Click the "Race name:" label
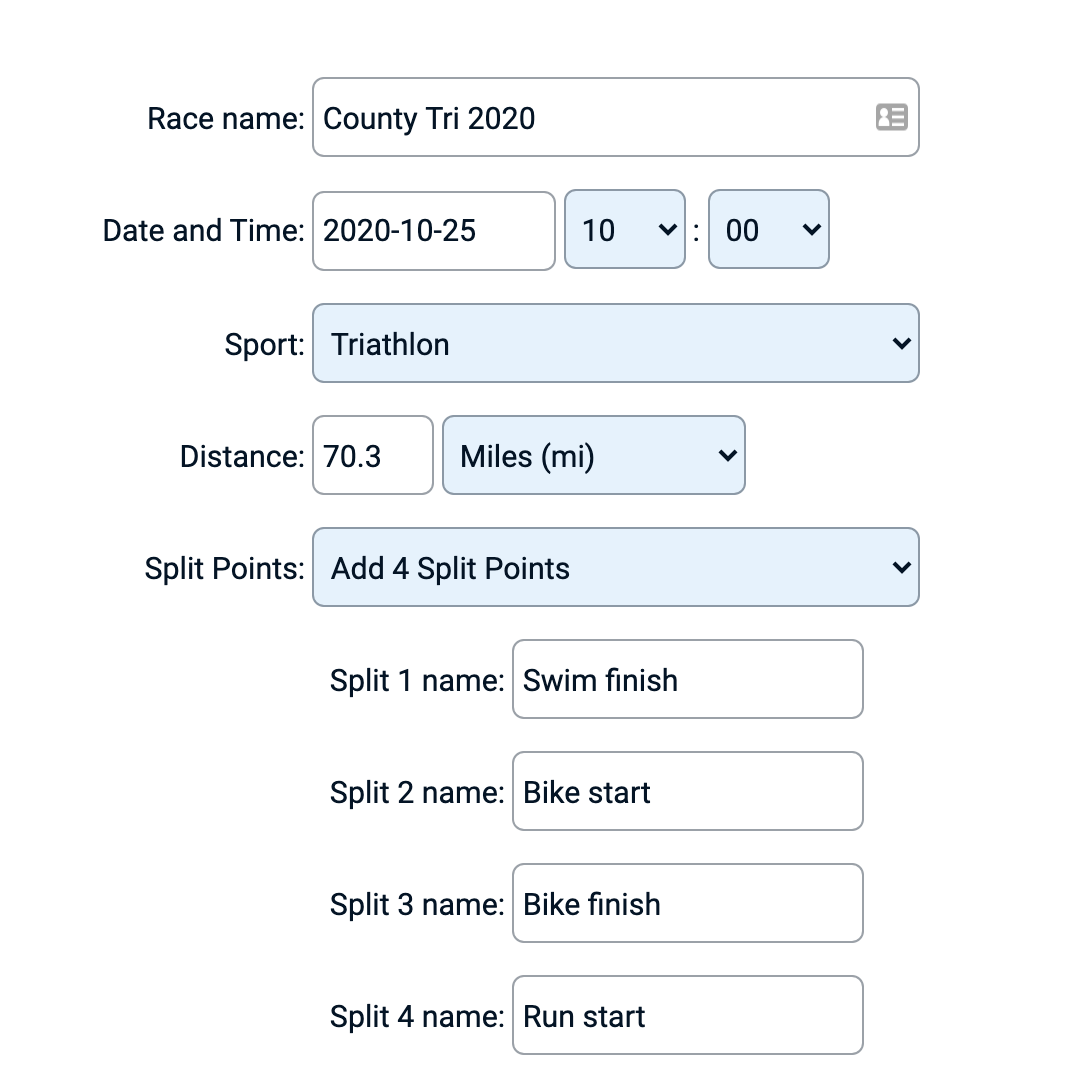 (225, 119)
